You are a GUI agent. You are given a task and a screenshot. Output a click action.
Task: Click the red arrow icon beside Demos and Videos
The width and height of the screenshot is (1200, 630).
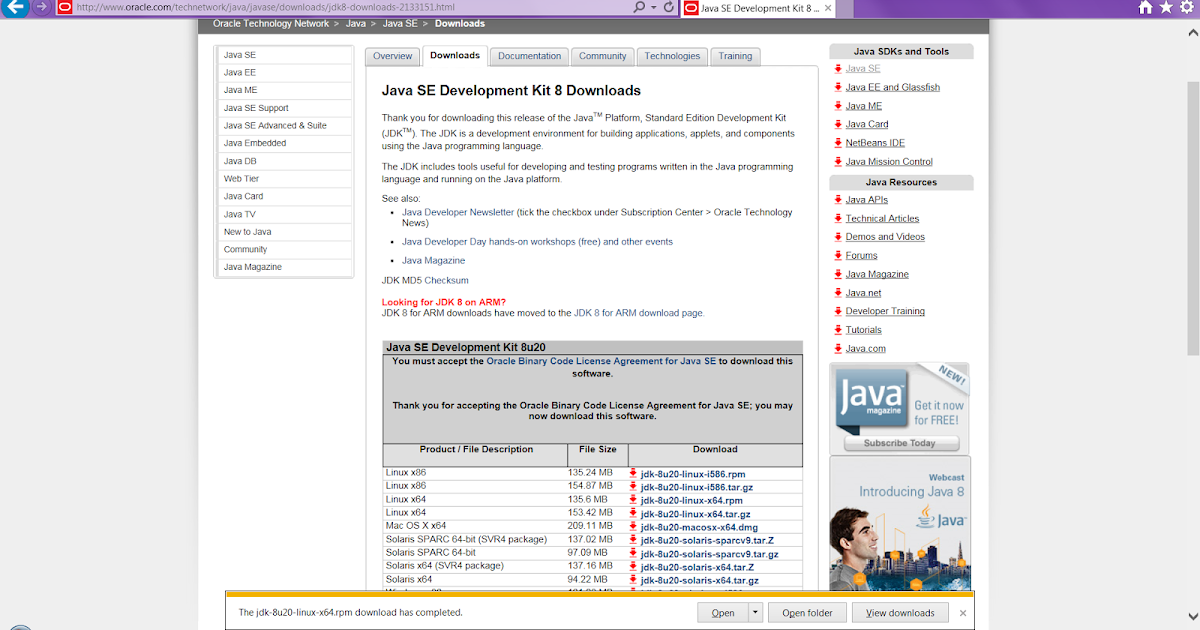838,237
